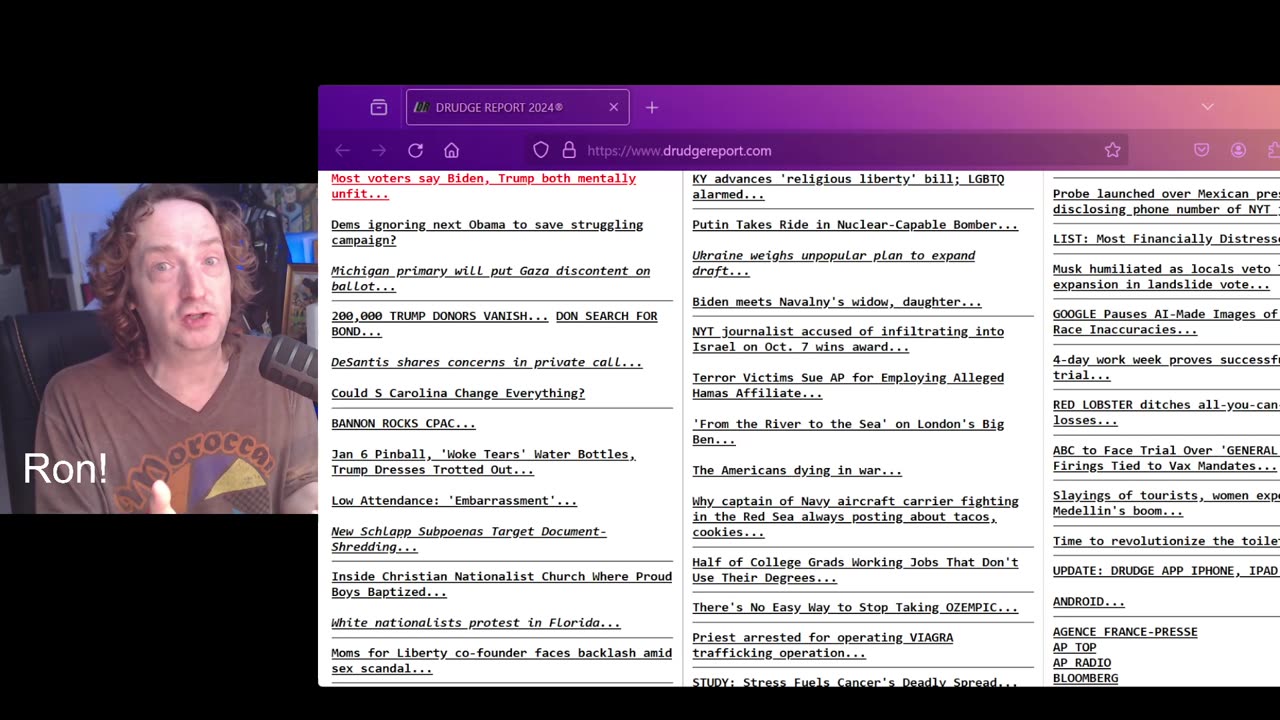Click the browser forward arrow
The height and width of the screenshot is (720, 1280).
(379, 150)
